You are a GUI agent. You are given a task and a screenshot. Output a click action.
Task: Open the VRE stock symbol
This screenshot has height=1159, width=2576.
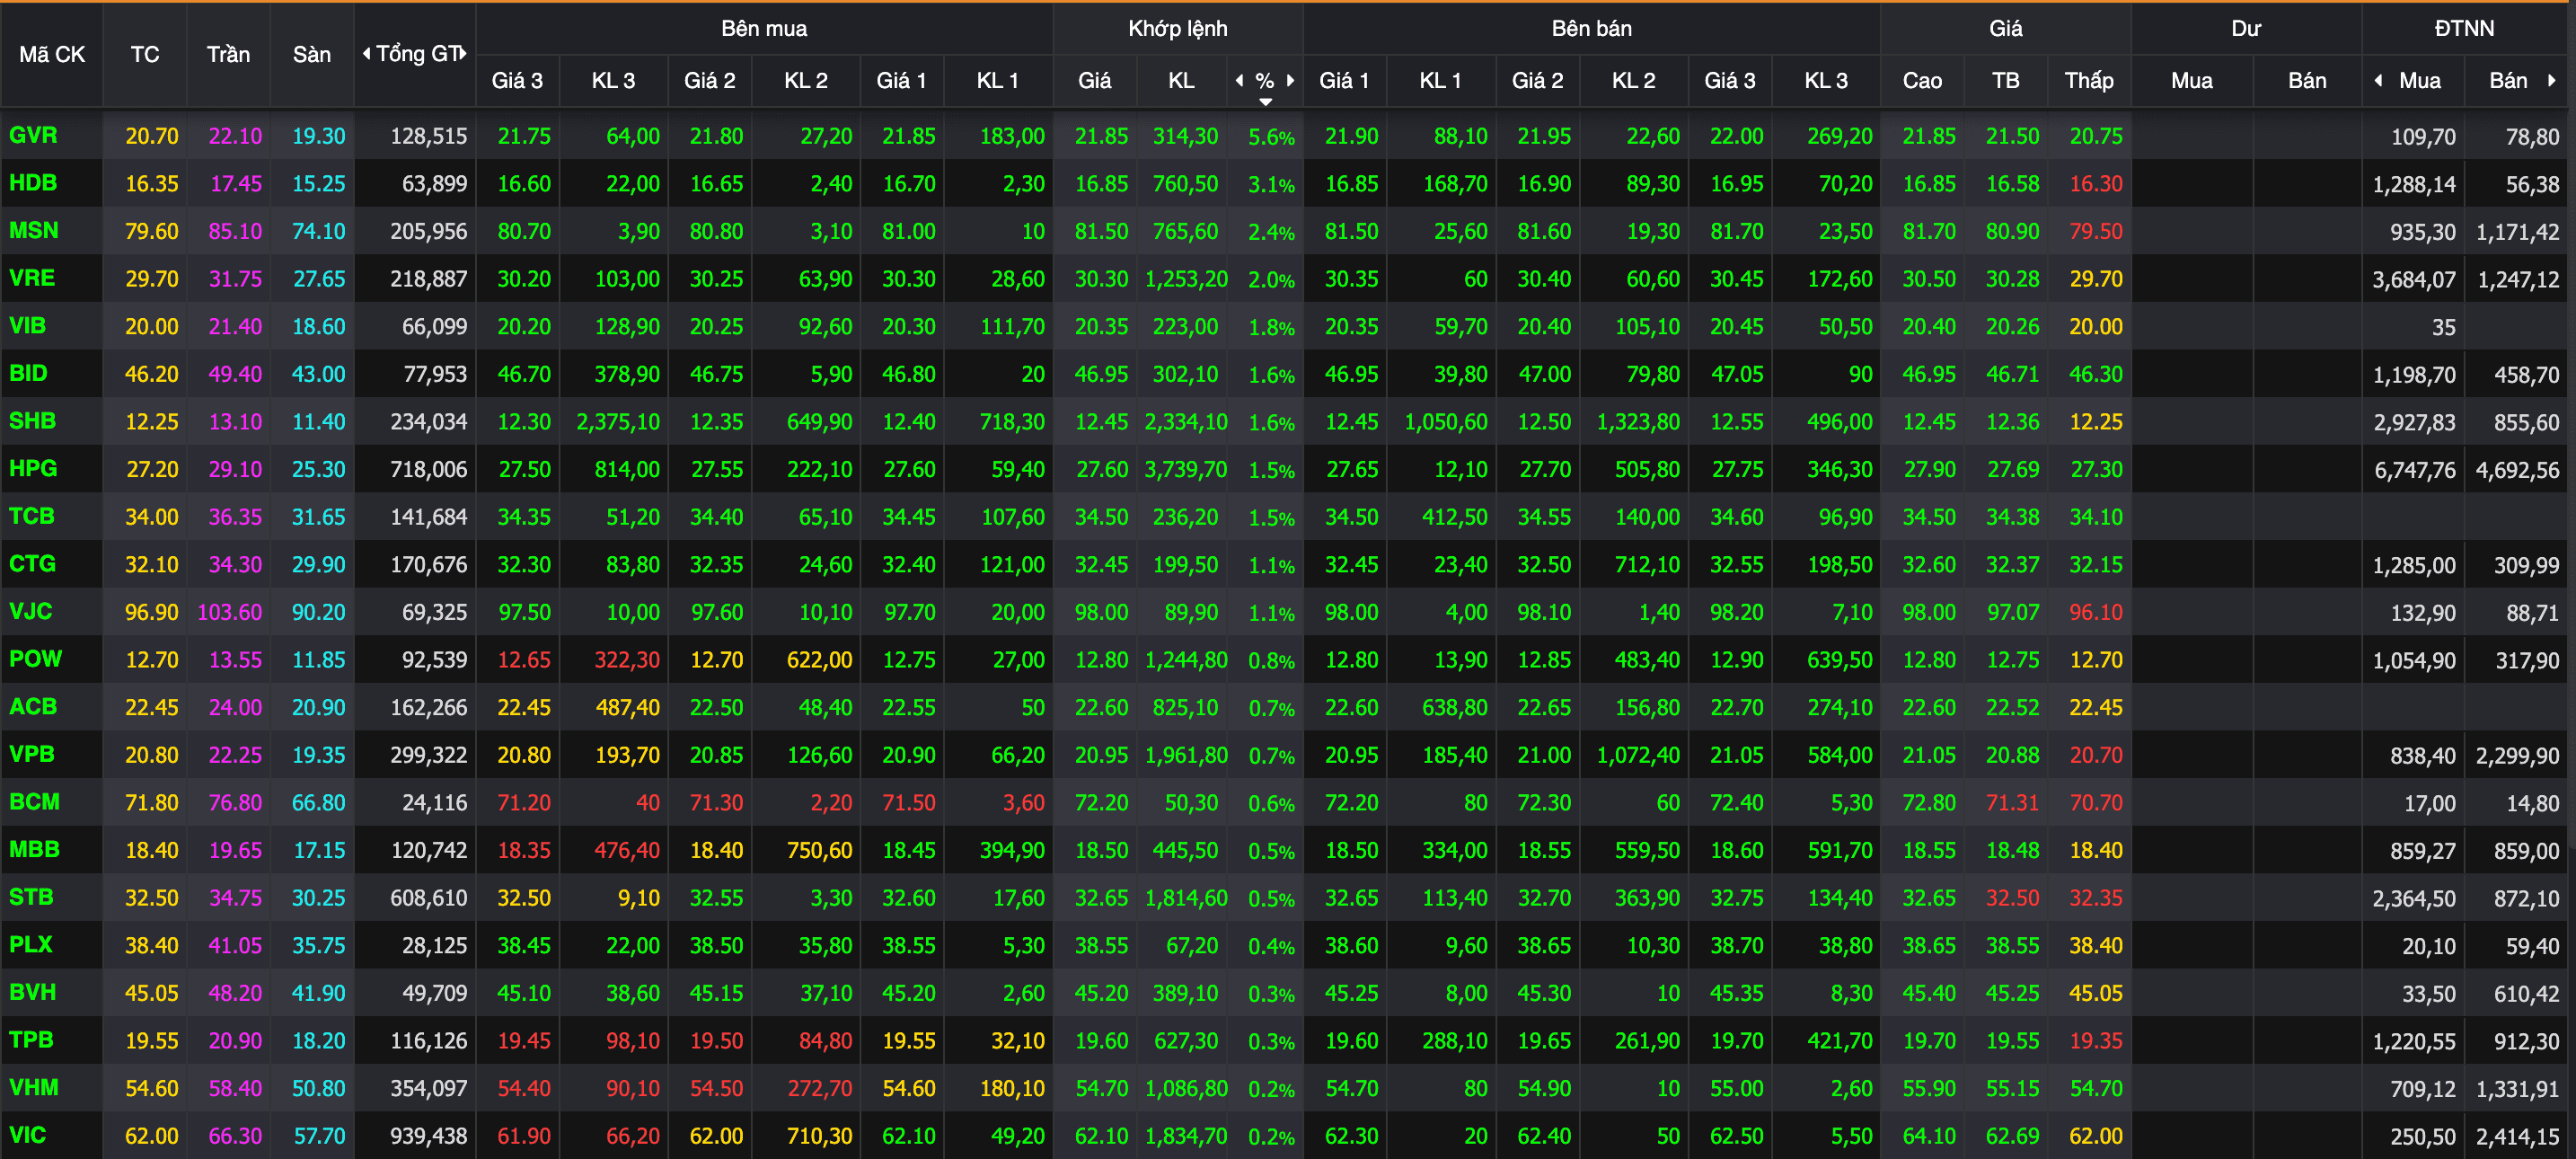pyautogui.click(x=32, y=278)
